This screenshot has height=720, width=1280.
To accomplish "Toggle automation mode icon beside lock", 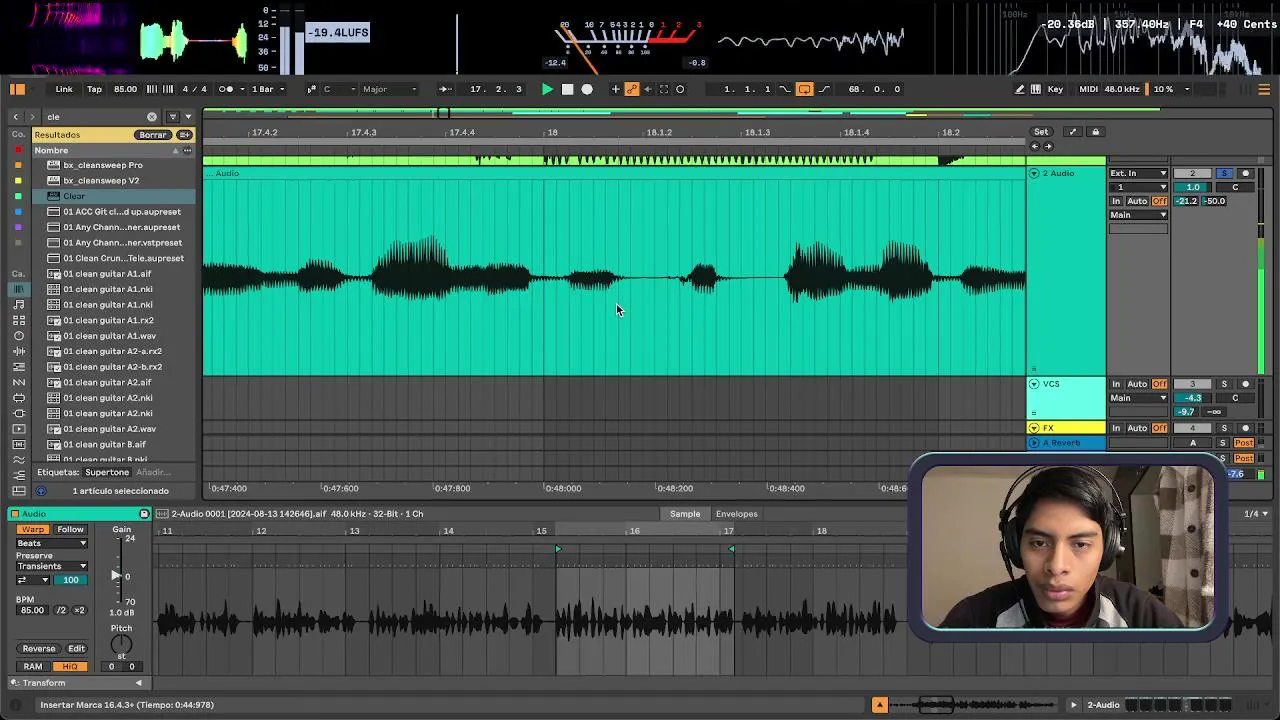I will pos(1072,132).
